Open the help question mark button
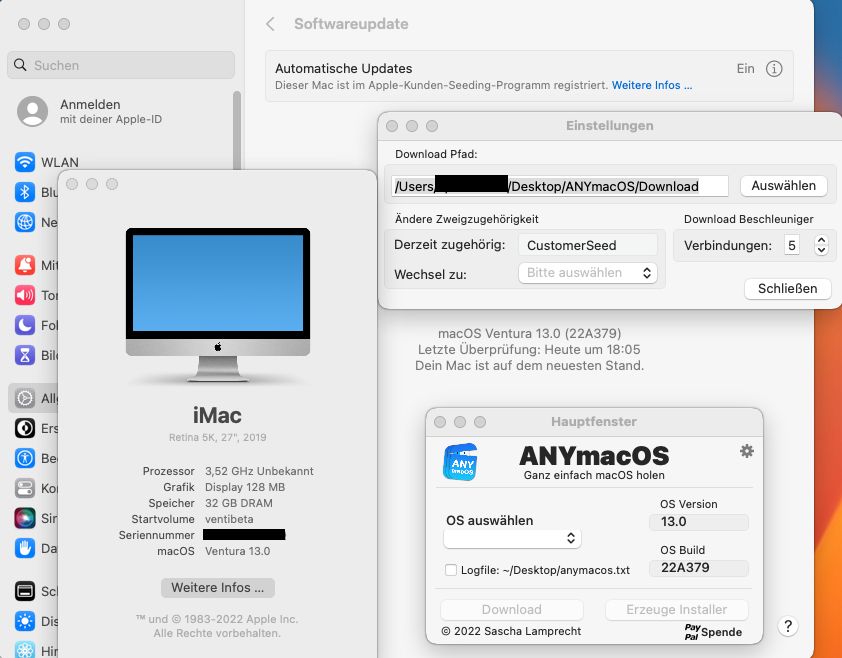 [788, 626]
